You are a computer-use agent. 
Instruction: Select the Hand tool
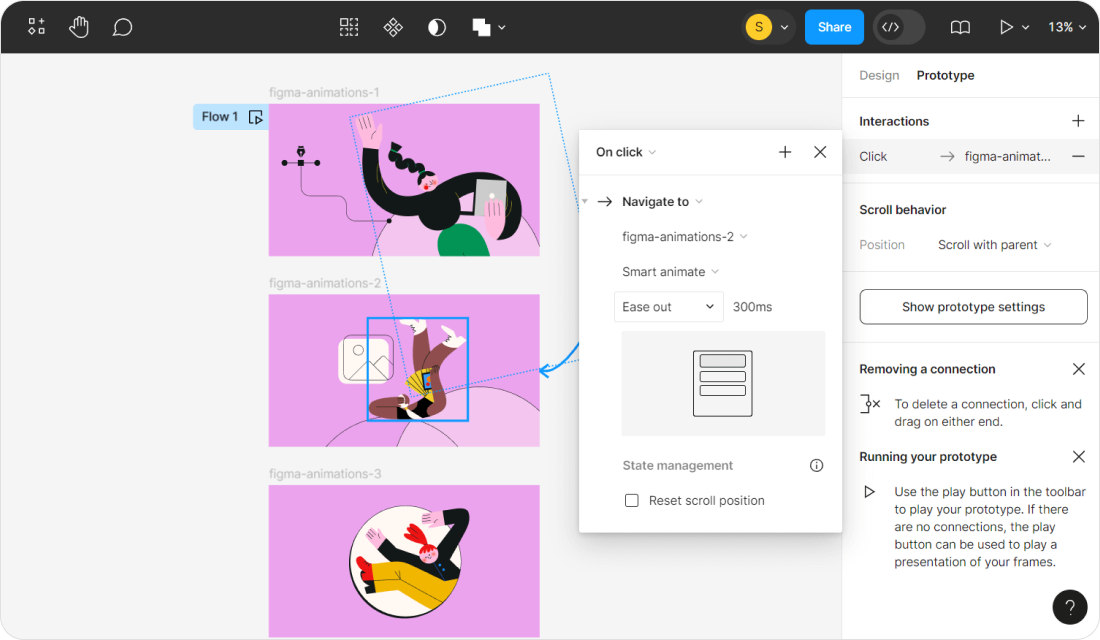(79, 27)
